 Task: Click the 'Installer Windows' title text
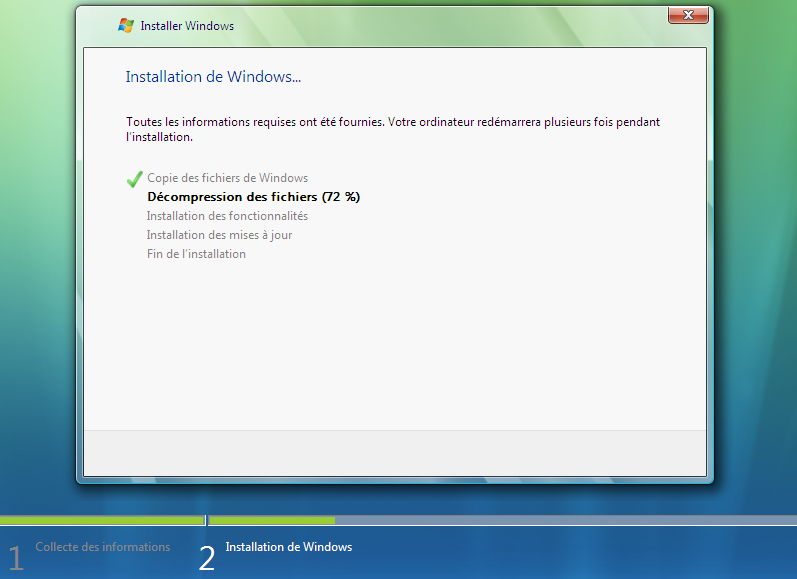click(x=187, y=26)
